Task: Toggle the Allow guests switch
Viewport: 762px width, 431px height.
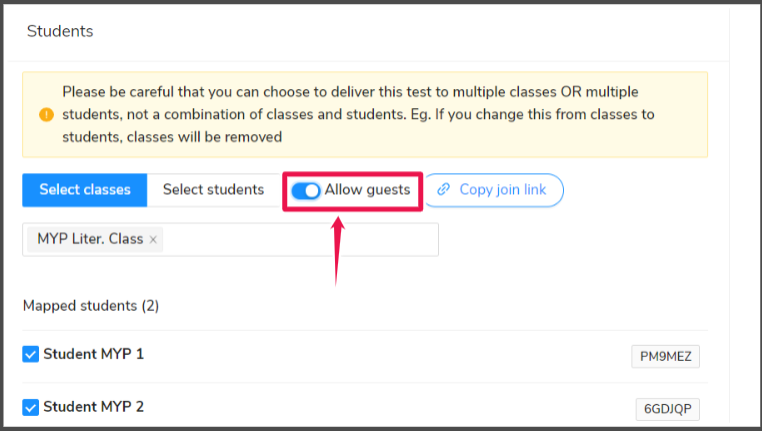Action: point(306,190)
